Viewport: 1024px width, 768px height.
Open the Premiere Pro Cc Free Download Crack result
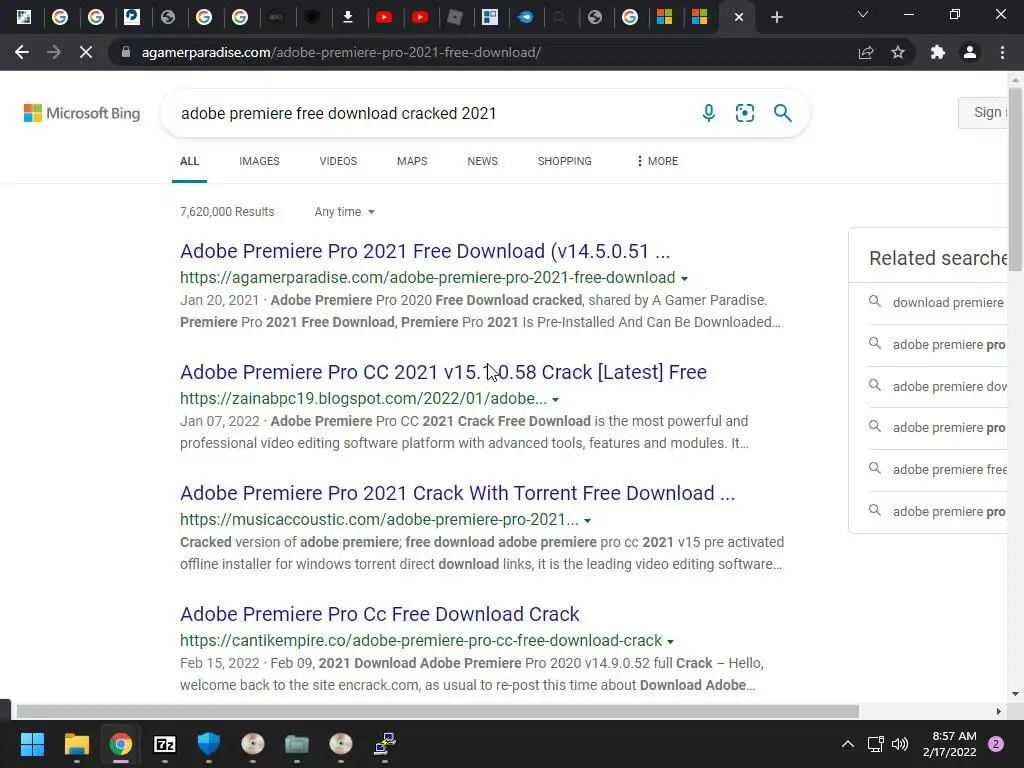(379, 614)
